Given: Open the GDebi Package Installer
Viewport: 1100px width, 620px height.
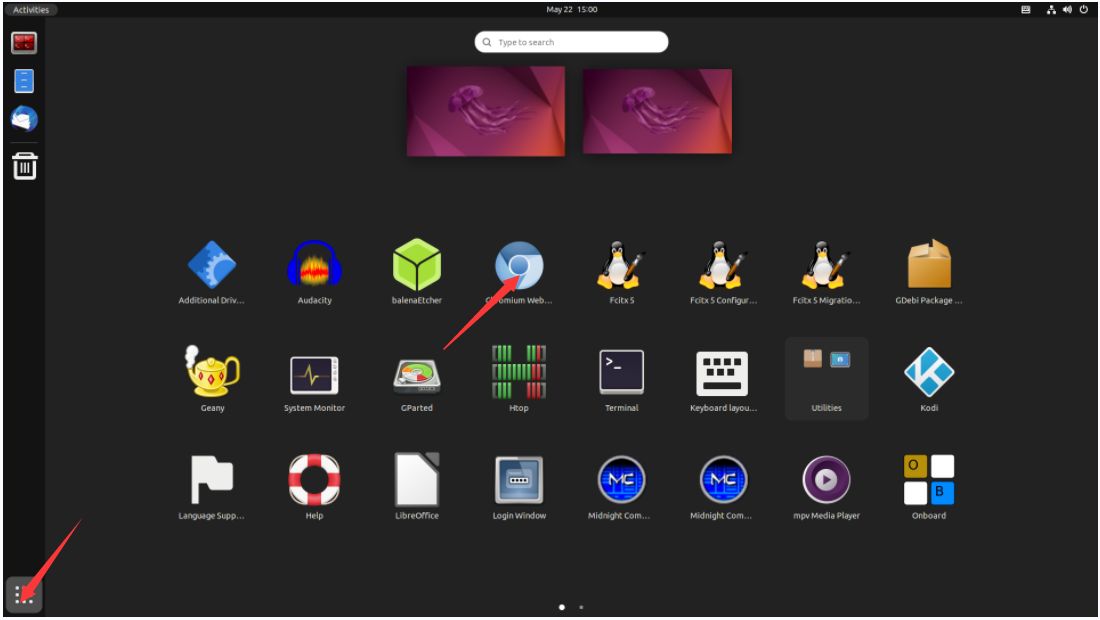Looking at the screenshot, I should pos(928,266).
